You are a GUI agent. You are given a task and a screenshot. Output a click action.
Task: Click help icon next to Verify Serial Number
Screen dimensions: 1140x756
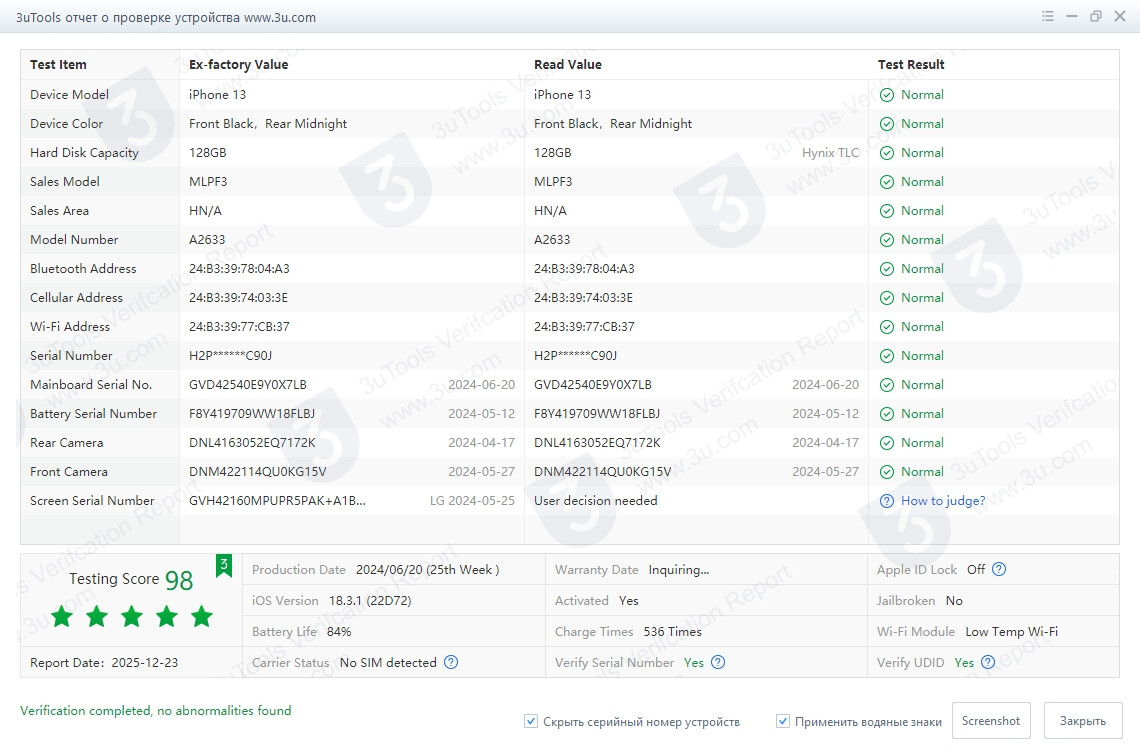click(x=717, y=662)
